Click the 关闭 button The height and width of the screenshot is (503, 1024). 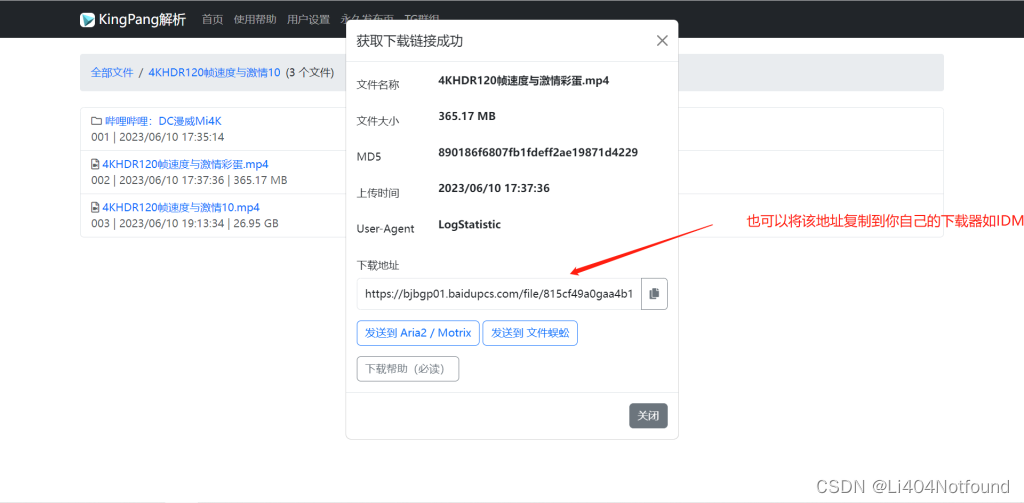point(648,415)
